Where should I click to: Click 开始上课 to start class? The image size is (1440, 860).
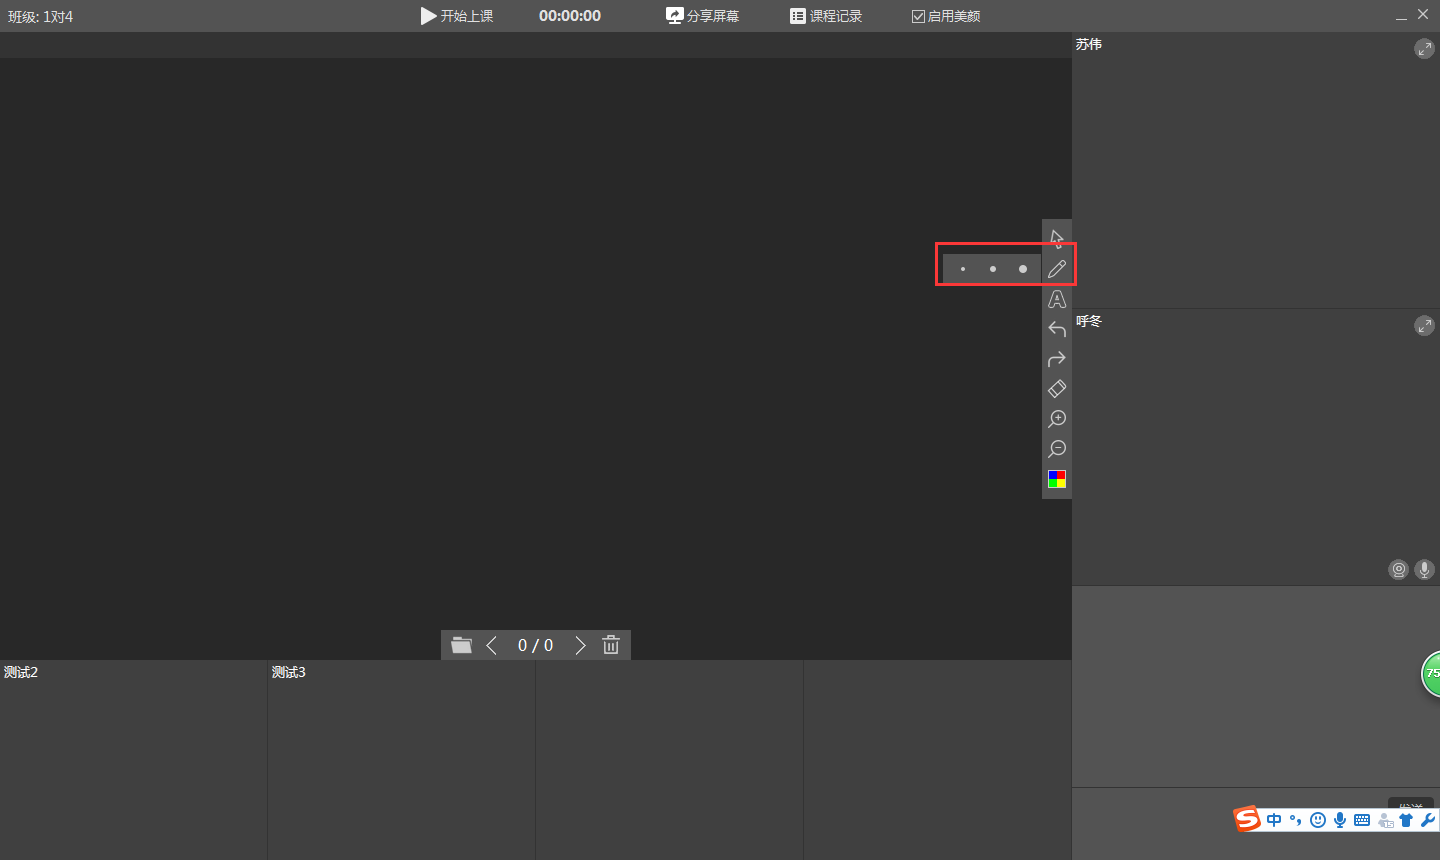click(x=457, y=16)
